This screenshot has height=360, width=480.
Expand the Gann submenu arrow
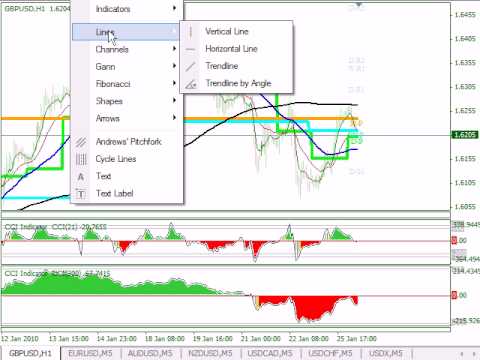[x=174, y=66]
